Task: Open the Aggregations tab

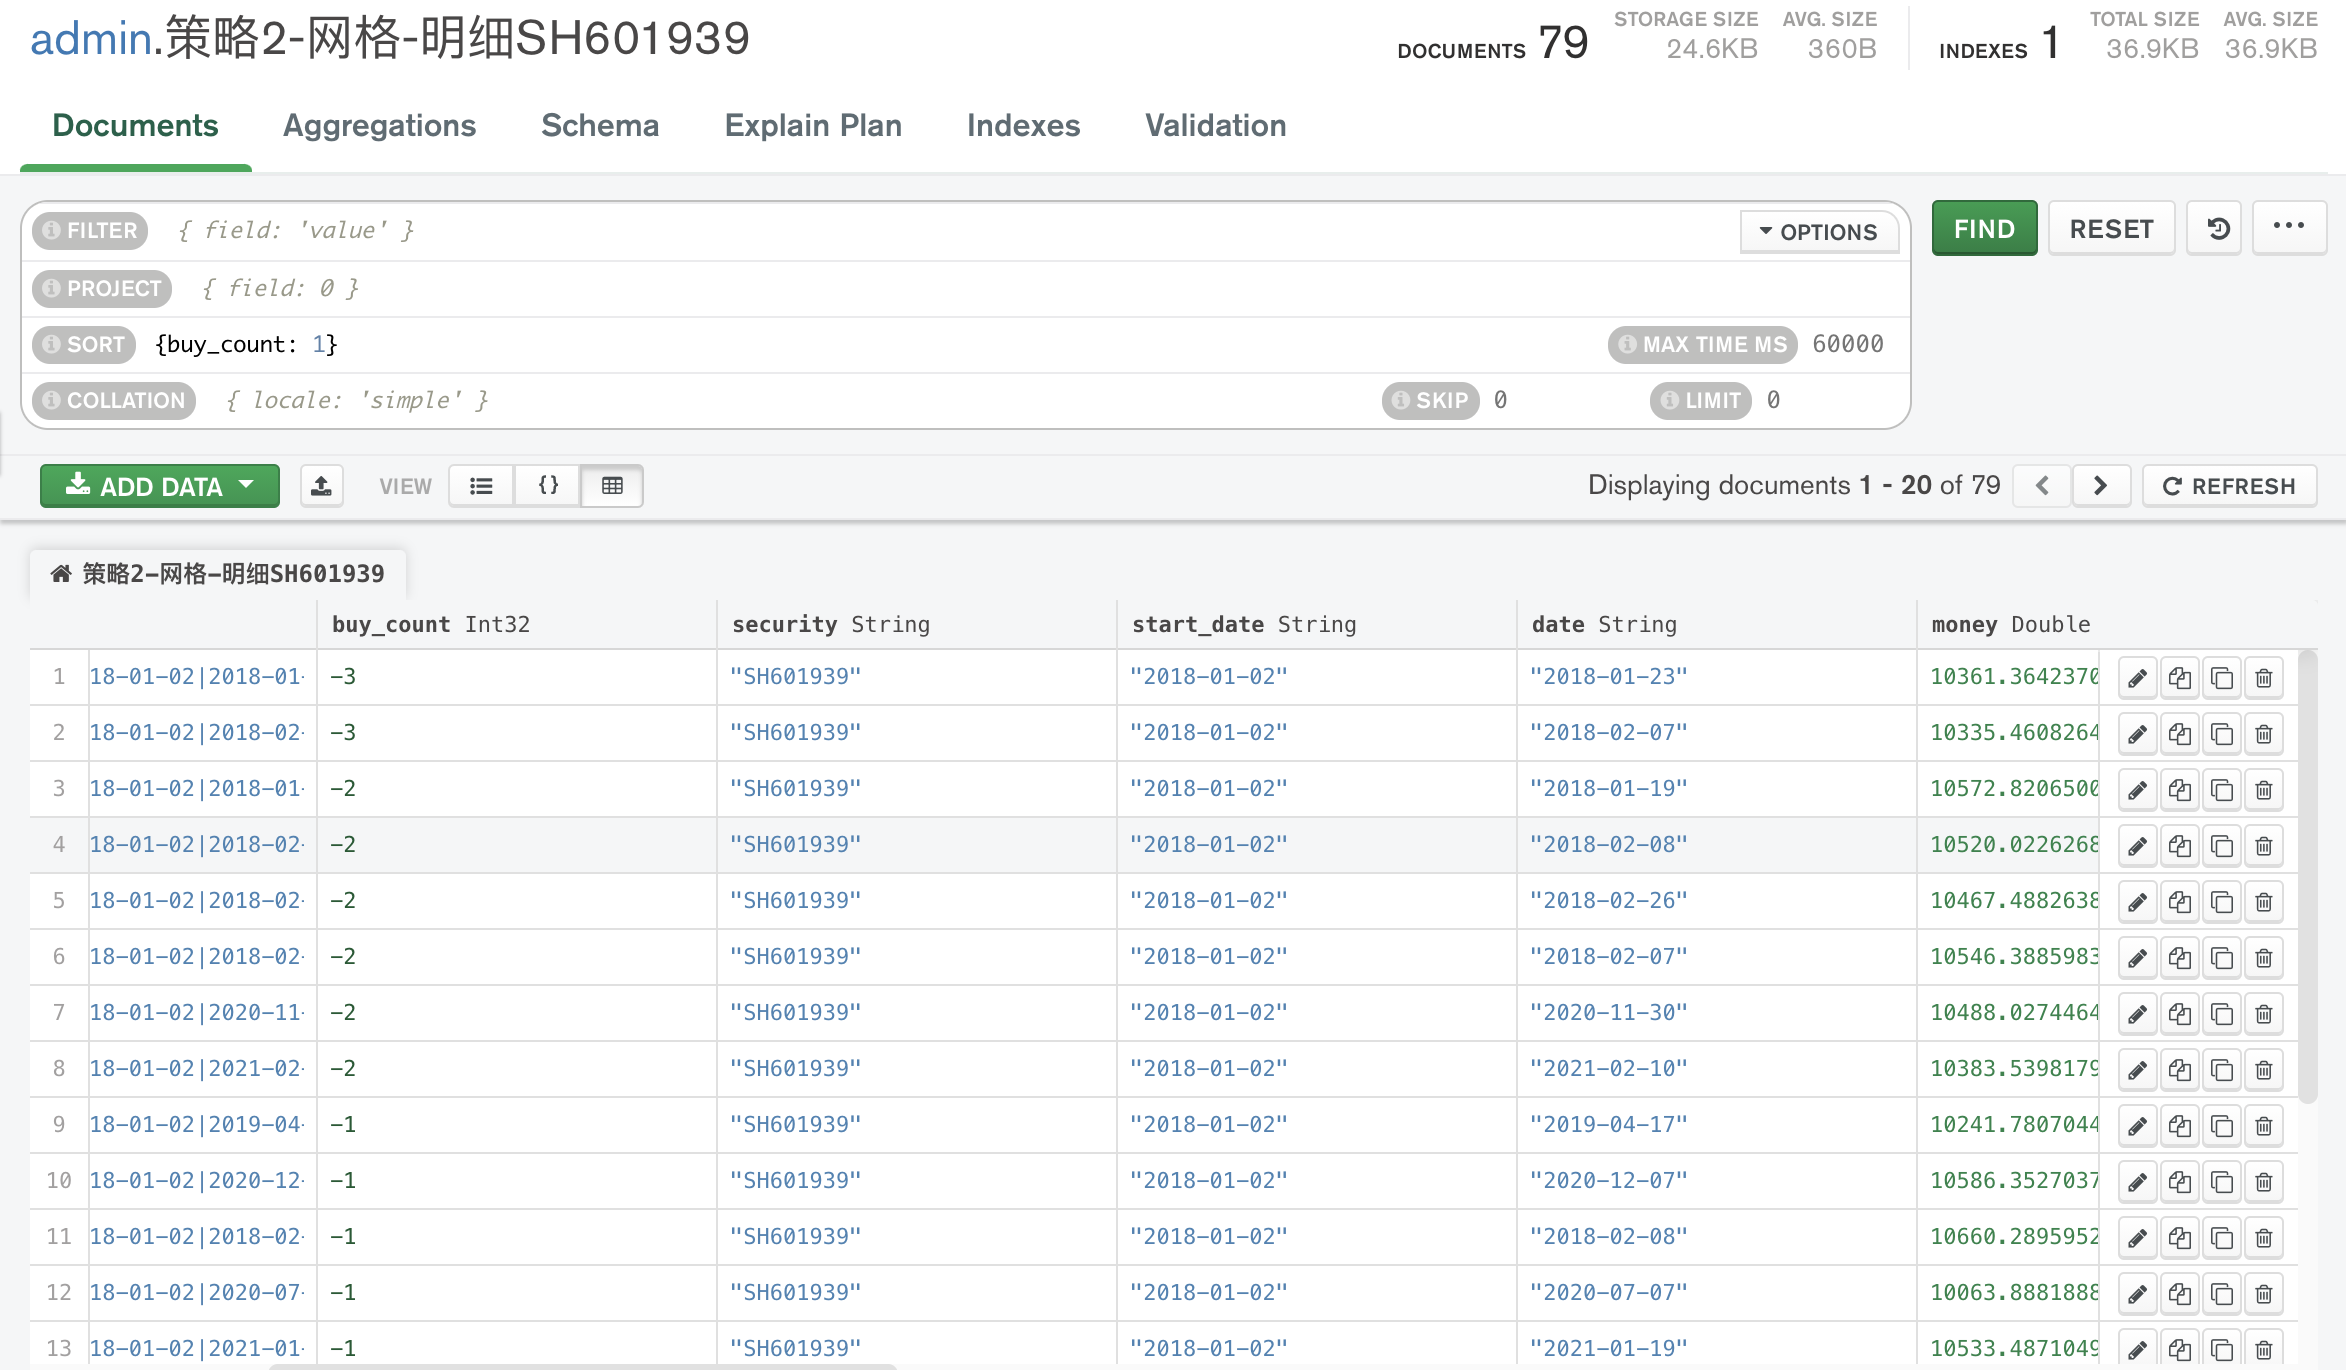Action: pyautogui.click(x=379, y=126)
